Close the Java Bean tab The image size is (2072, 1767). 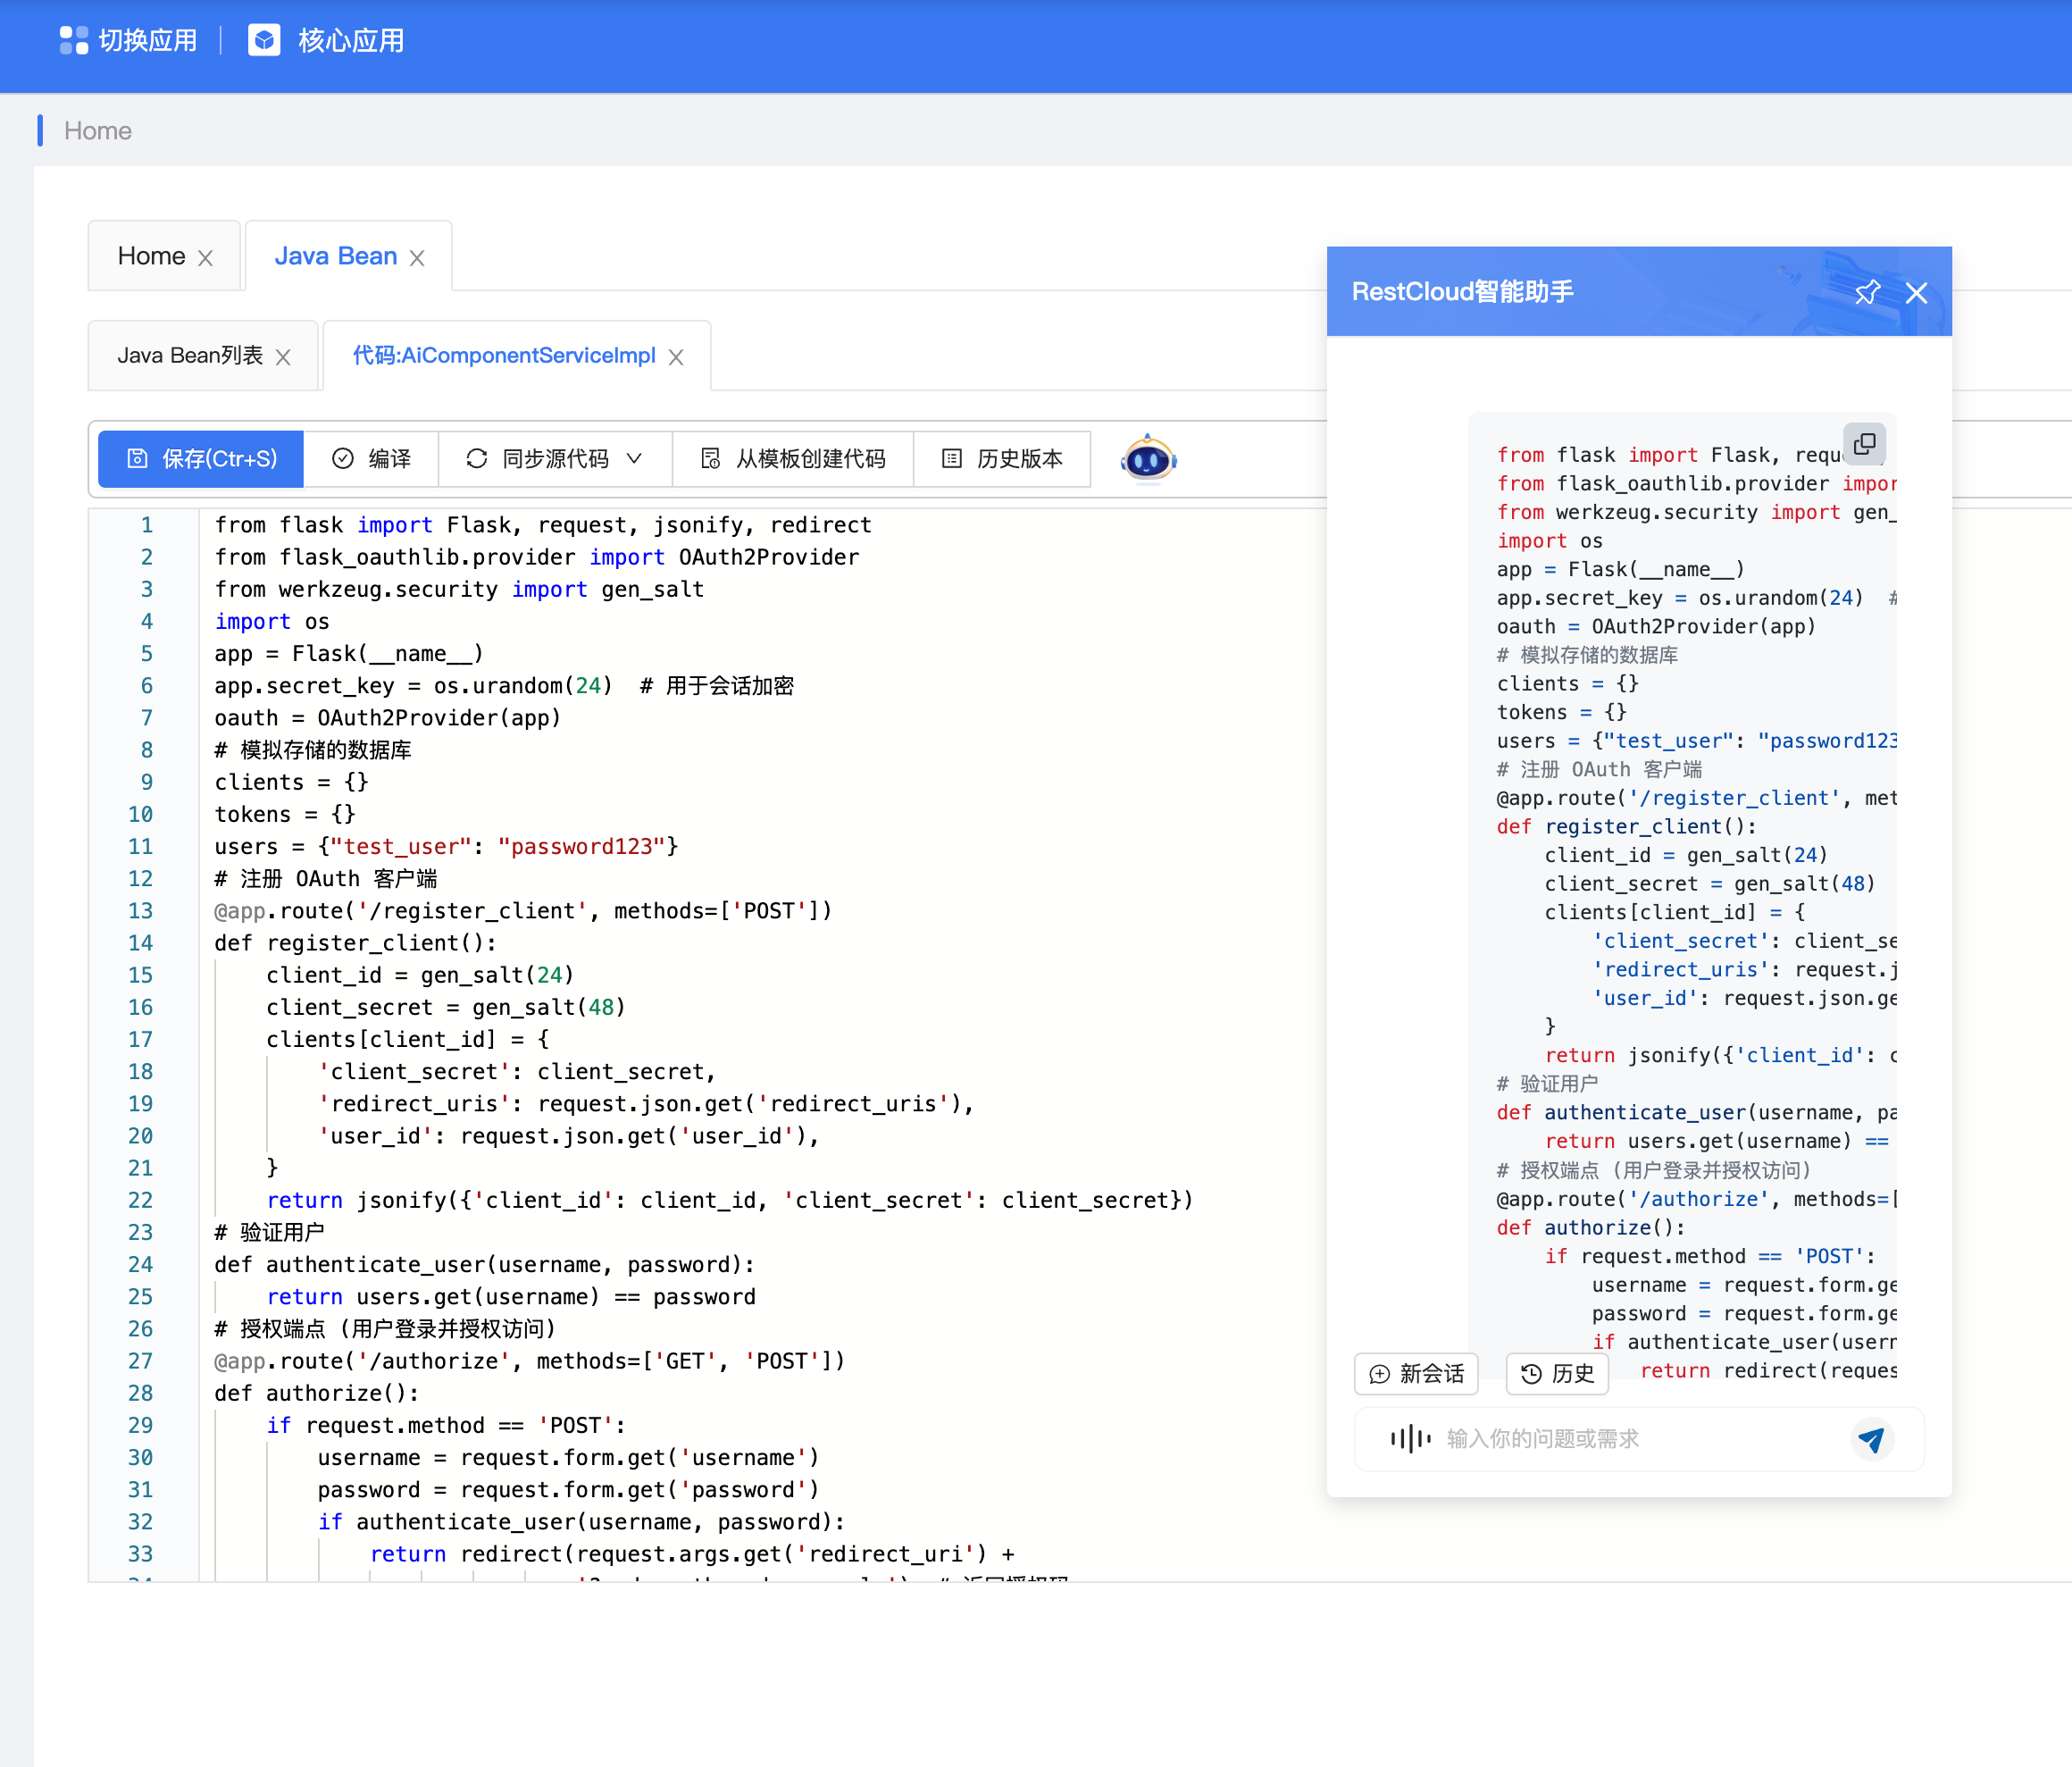[418, 258]
